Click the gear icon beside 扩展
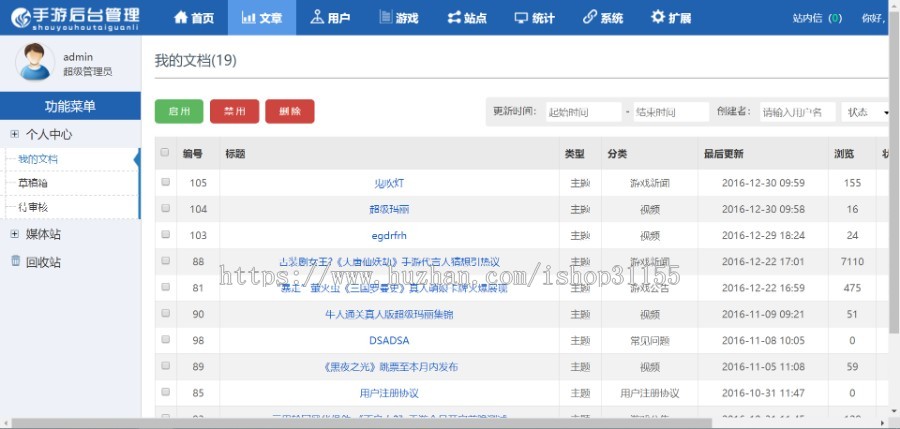The width and height of the screenshot is (900, 429). (x=658, y=17)
